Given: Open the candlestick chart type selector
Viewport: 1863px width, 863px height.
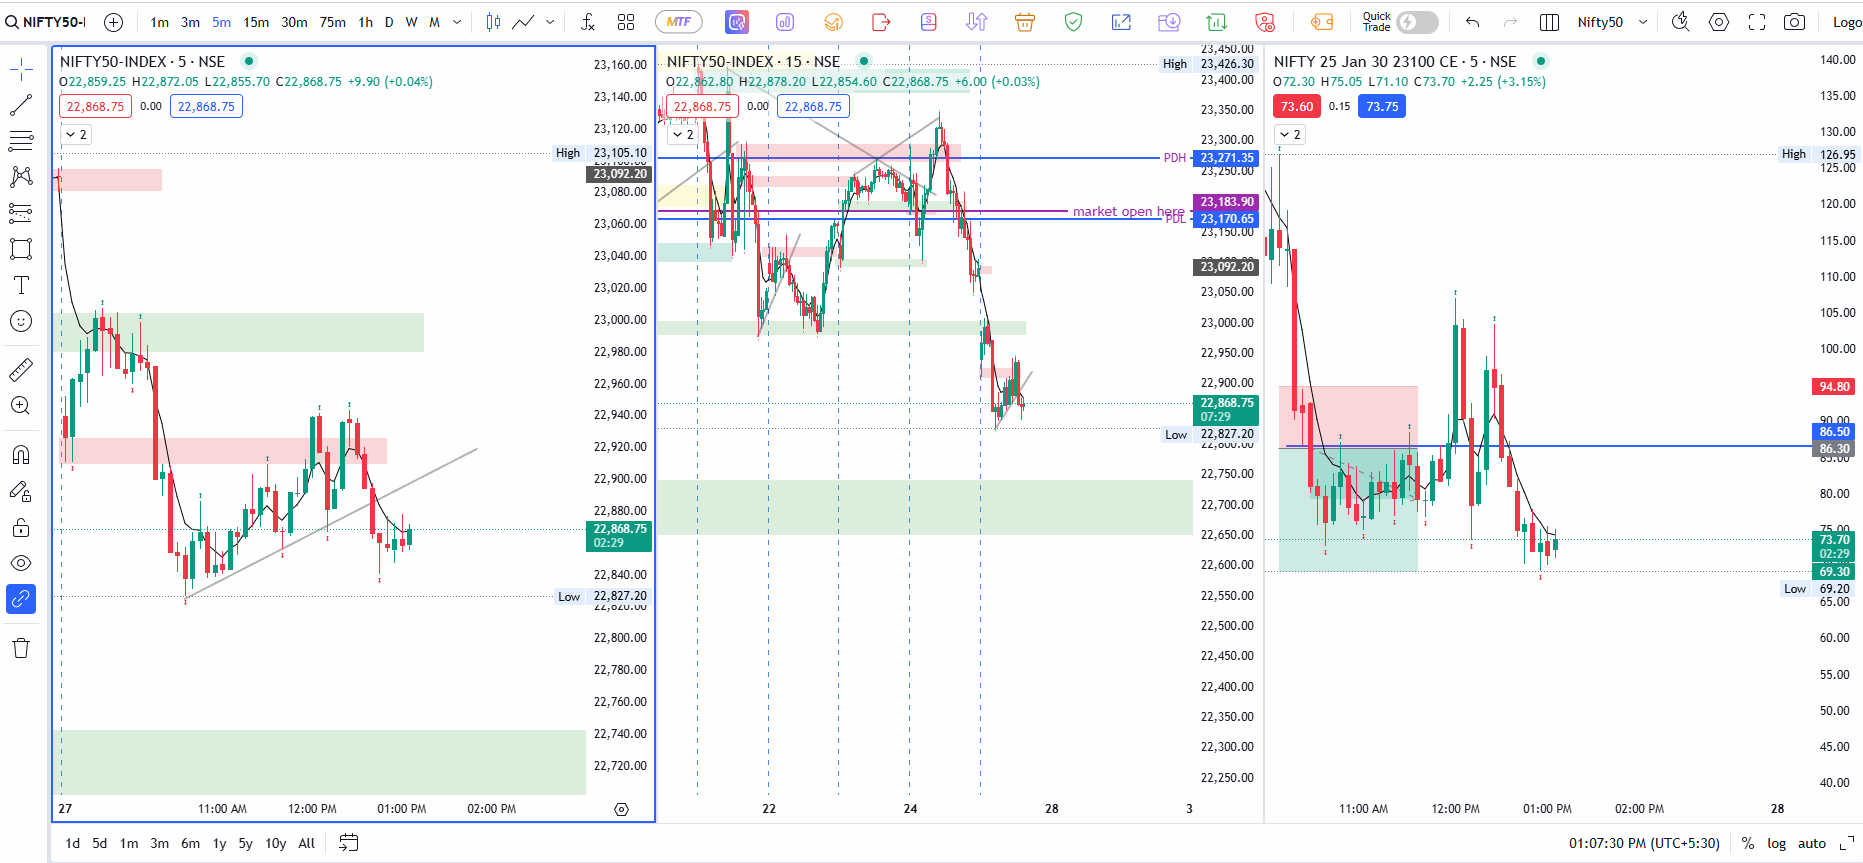Looking at the screenshot, I should [493, 22].
